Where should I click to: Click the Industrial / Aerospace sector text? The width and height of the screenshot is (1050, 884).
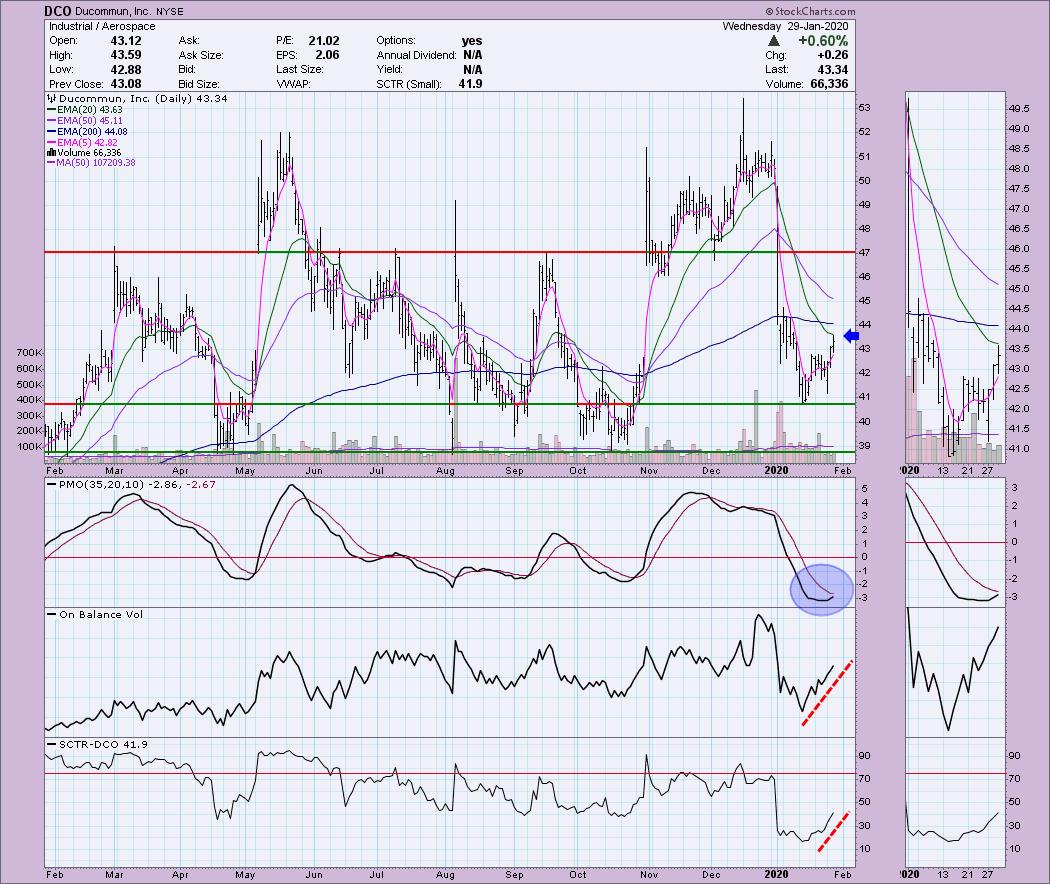point(102,26)
